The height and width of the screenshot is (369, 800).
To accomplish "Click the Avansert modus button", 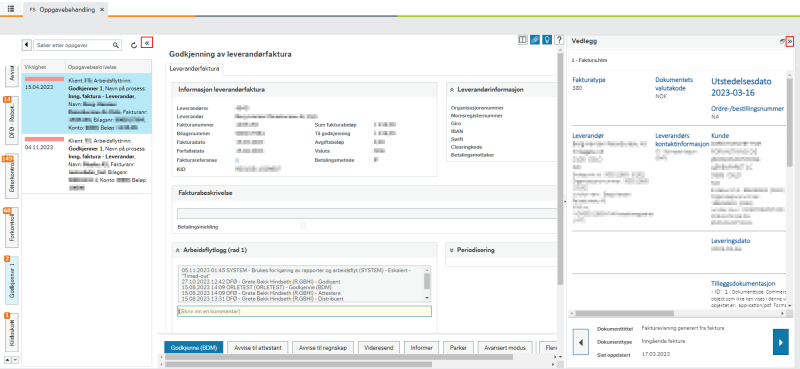I will pyautogui.click(x=505, y=348).
